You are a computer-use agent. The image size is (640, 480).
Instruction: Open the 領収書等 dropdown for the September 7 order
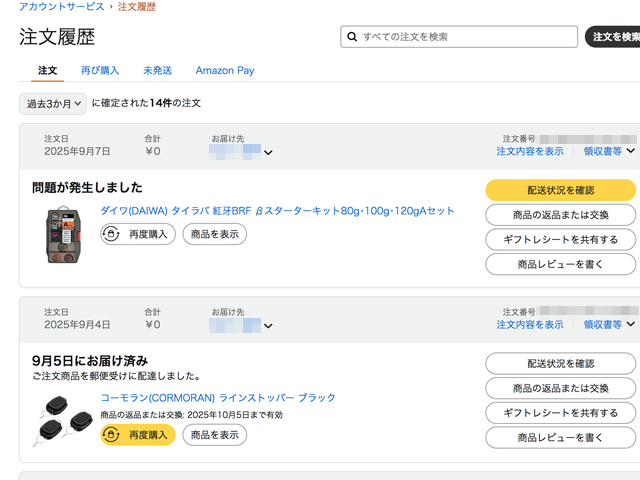[609, 151]
